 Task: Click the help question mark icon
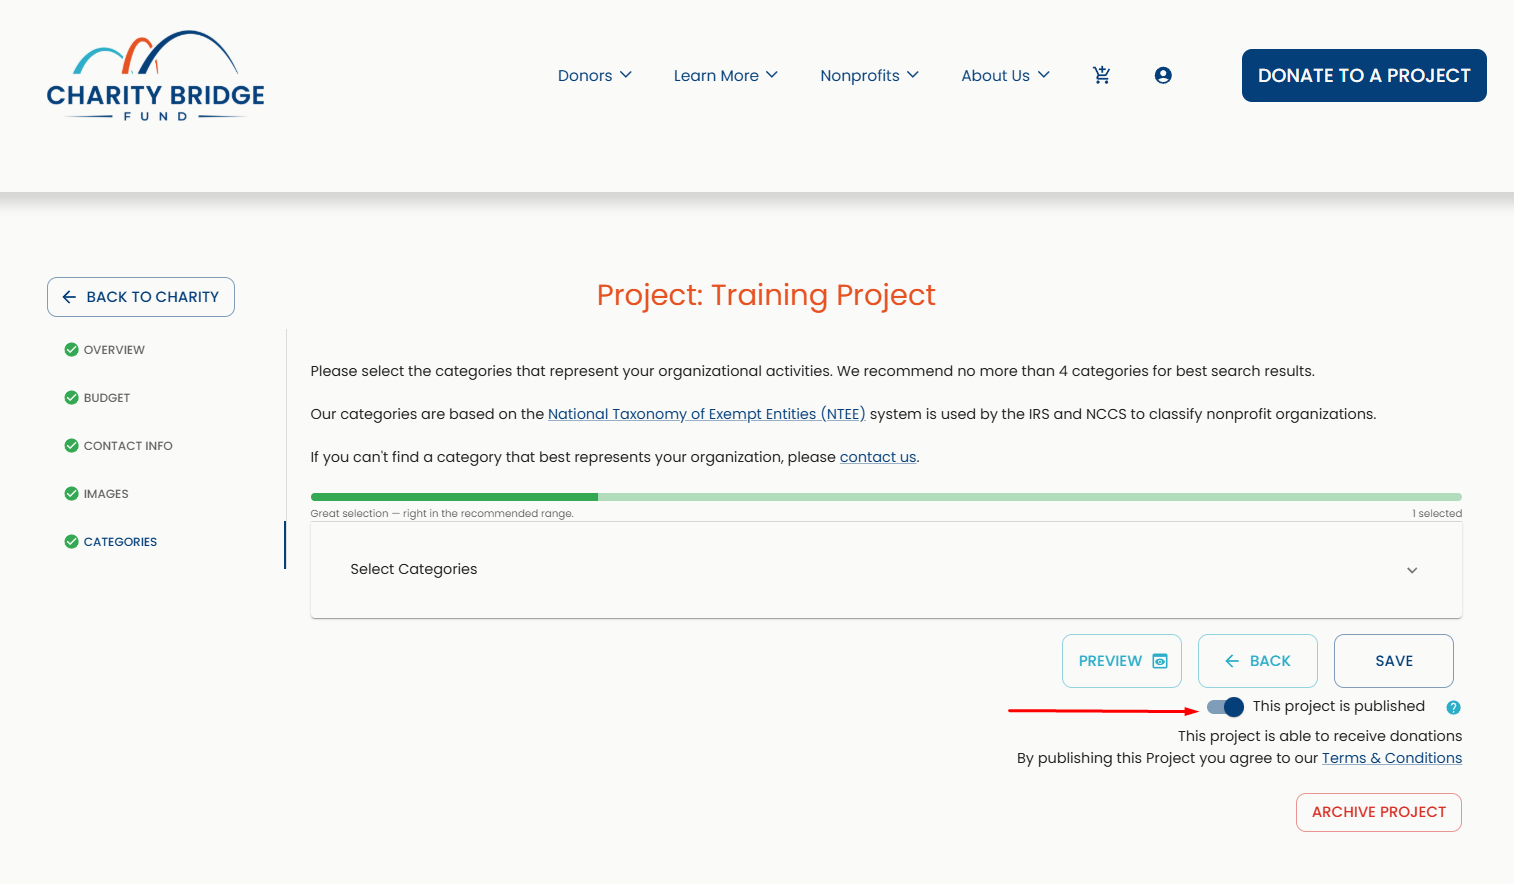(x=1453, y=707)
